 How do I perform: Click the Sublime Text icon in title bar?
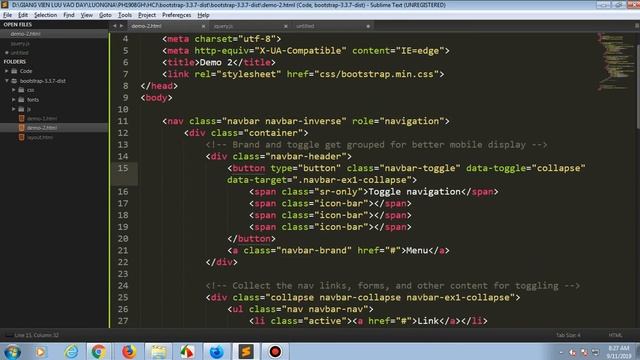5,5
